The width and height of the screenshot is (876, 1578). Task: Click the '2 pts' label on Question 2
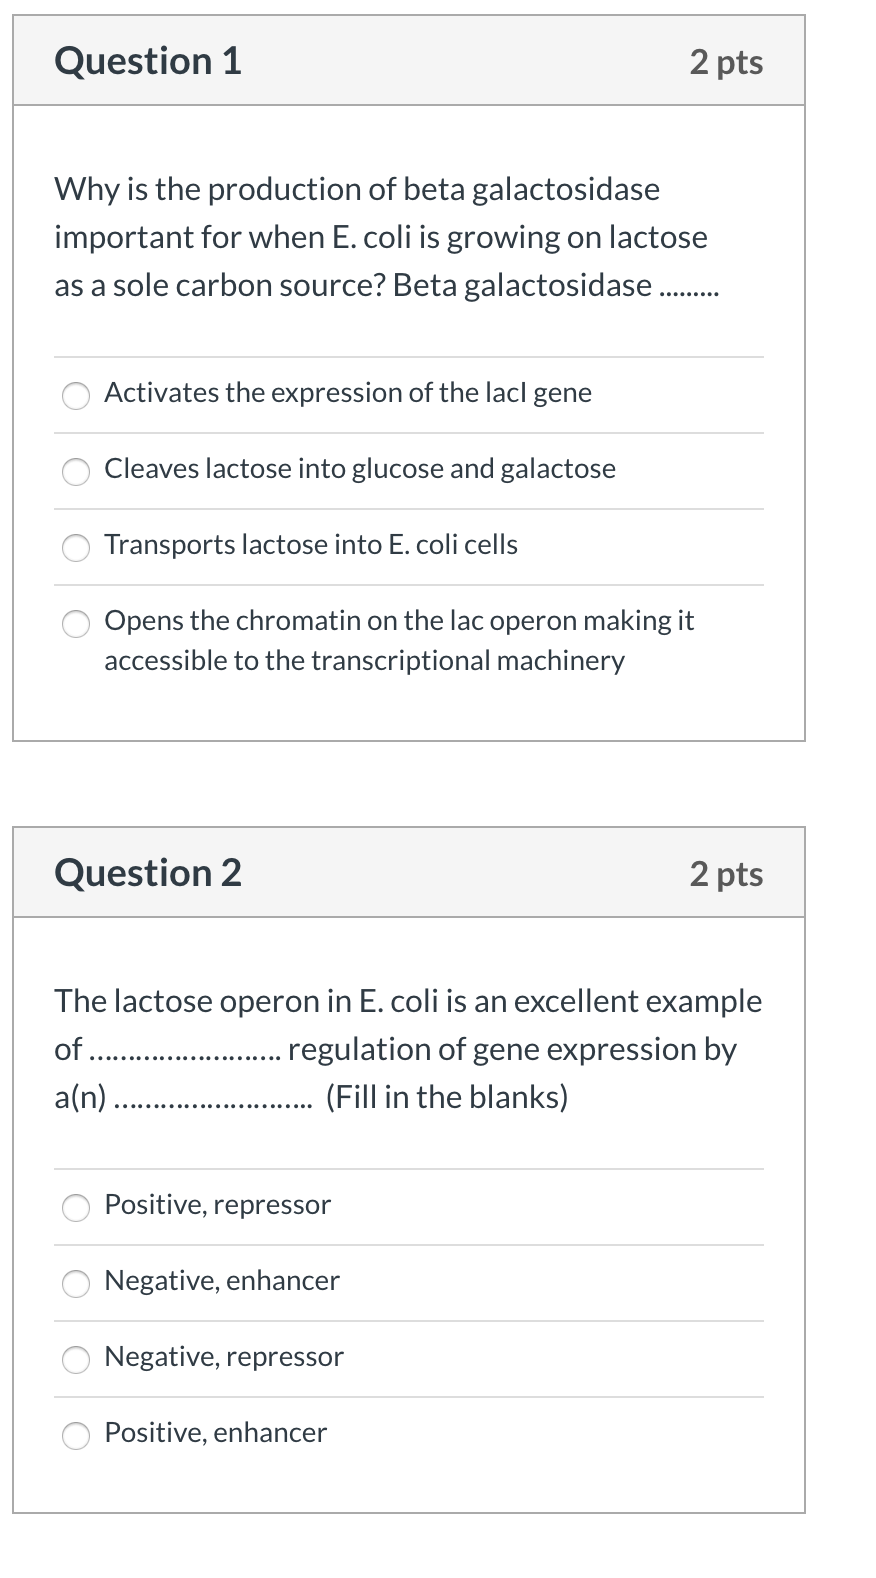click(x=727, y=872)
